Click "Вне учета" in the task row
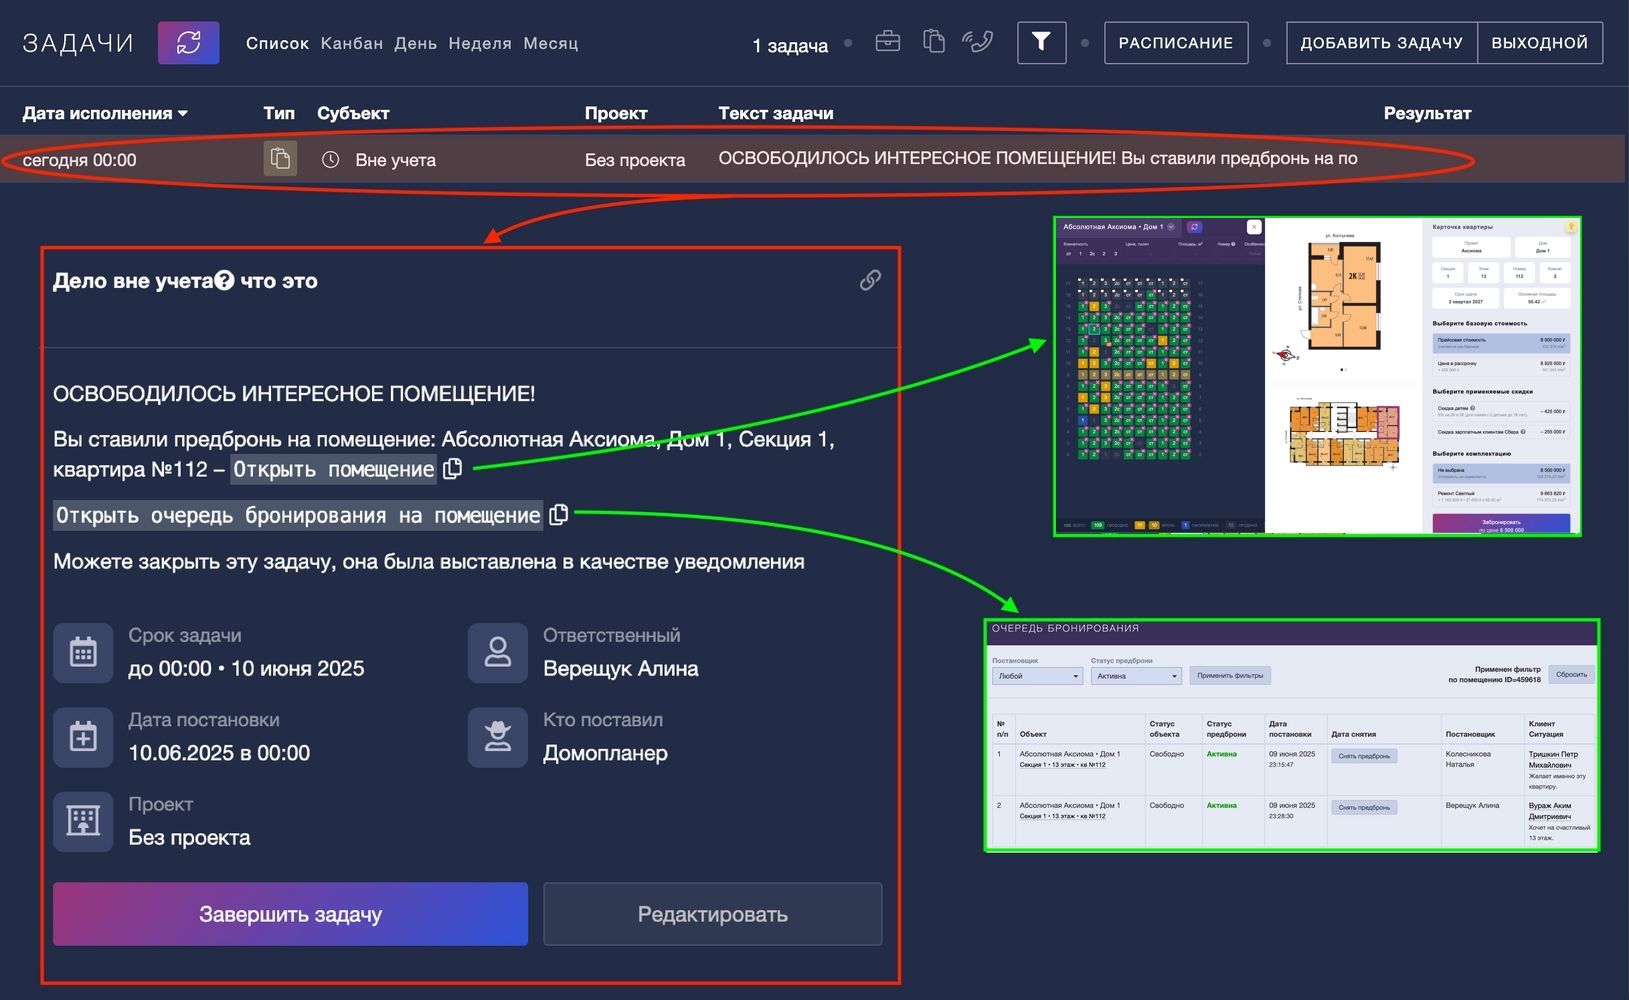This screenshot has width=1629, height=1000. 396,160
